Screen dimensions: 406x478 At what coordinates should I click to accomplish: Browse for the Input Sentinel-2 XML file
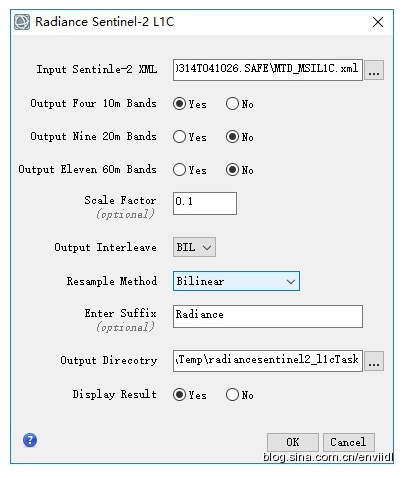[374, 70]
